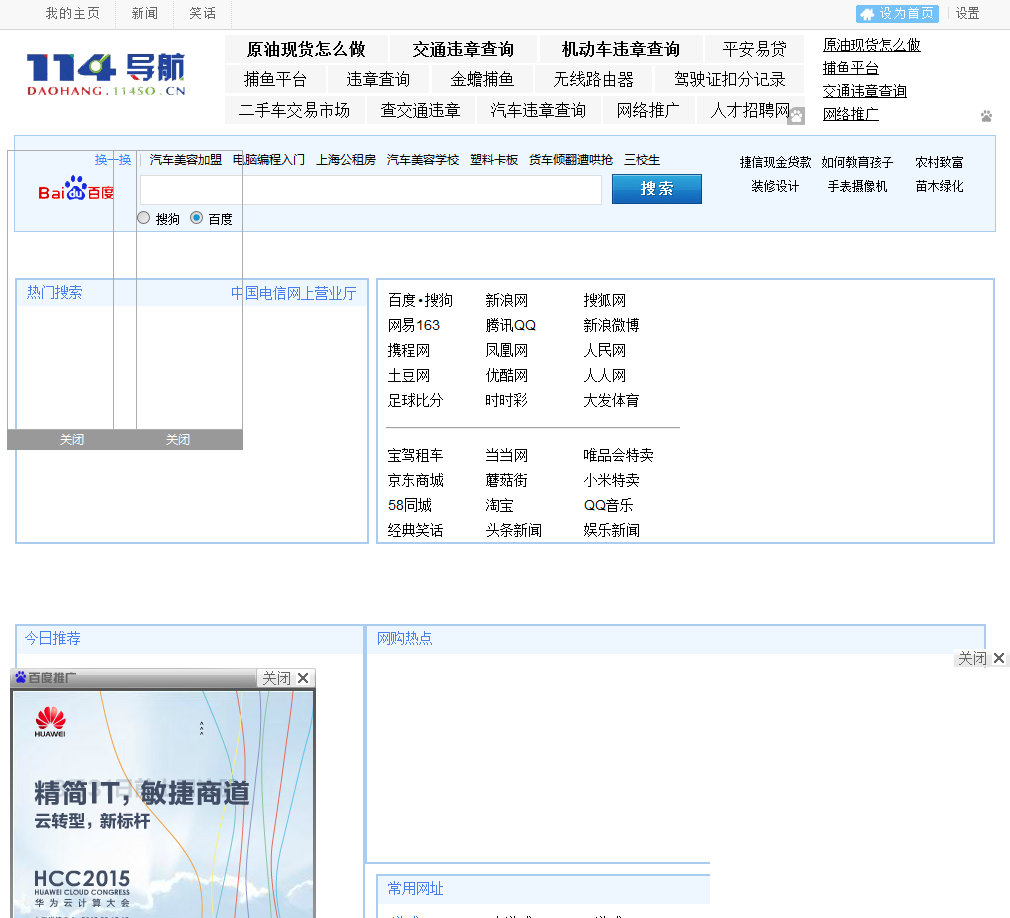Click the 网购热点 section heading
Image resolution: width=1010 pixels, height=918 pixels.
click(x=405, y=638)
